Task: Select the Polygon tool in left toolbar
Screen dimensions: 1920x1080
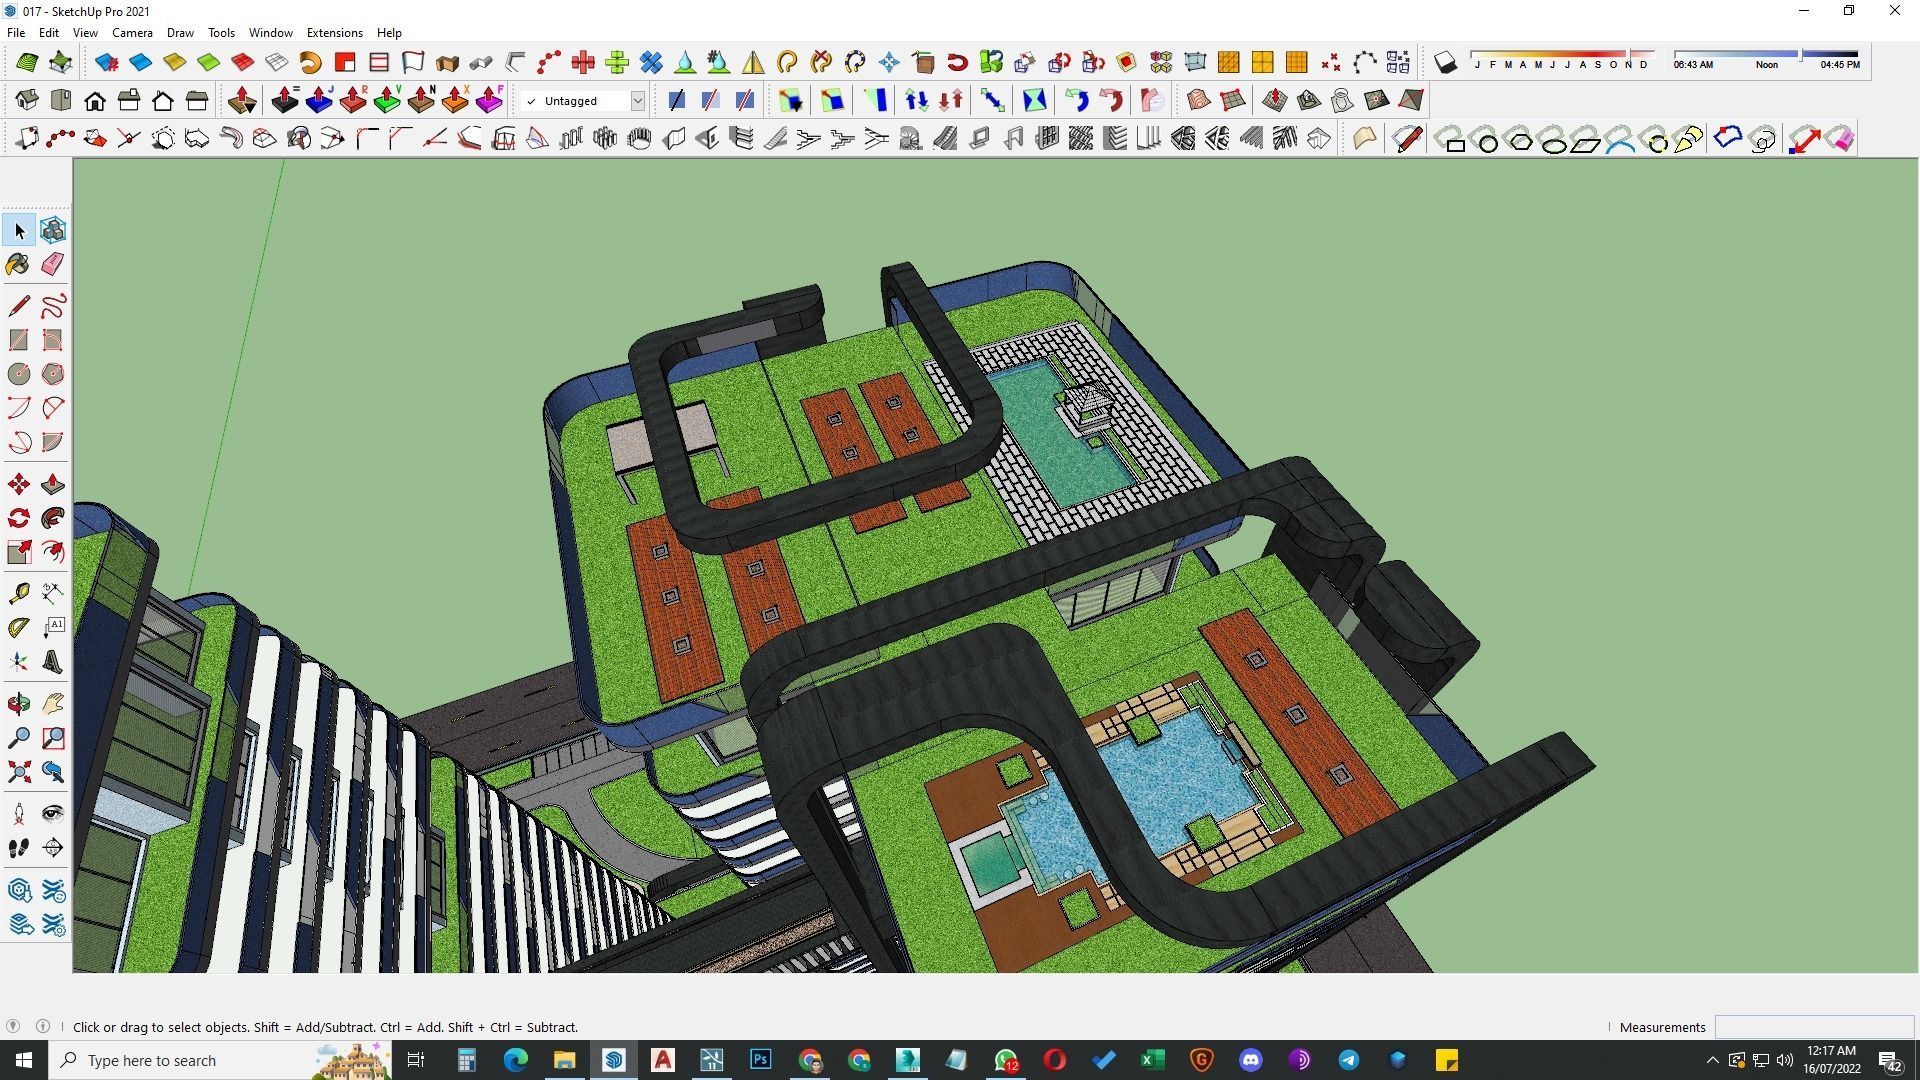Action: [x=53, y=374]
